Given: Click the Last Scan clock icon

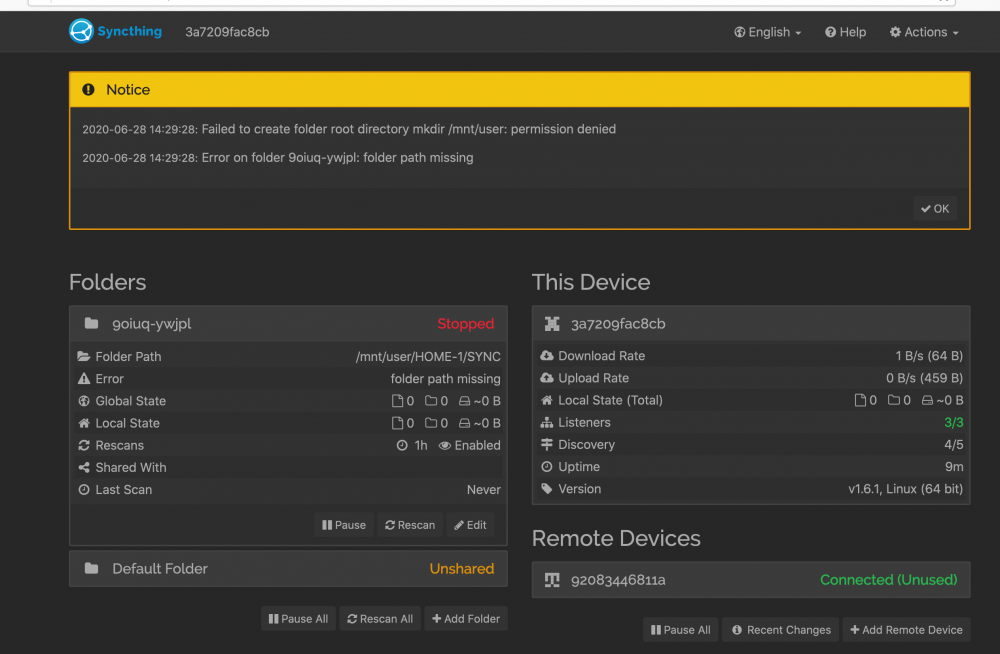Looking at the screenshot, I should click(x=84, y=489).
